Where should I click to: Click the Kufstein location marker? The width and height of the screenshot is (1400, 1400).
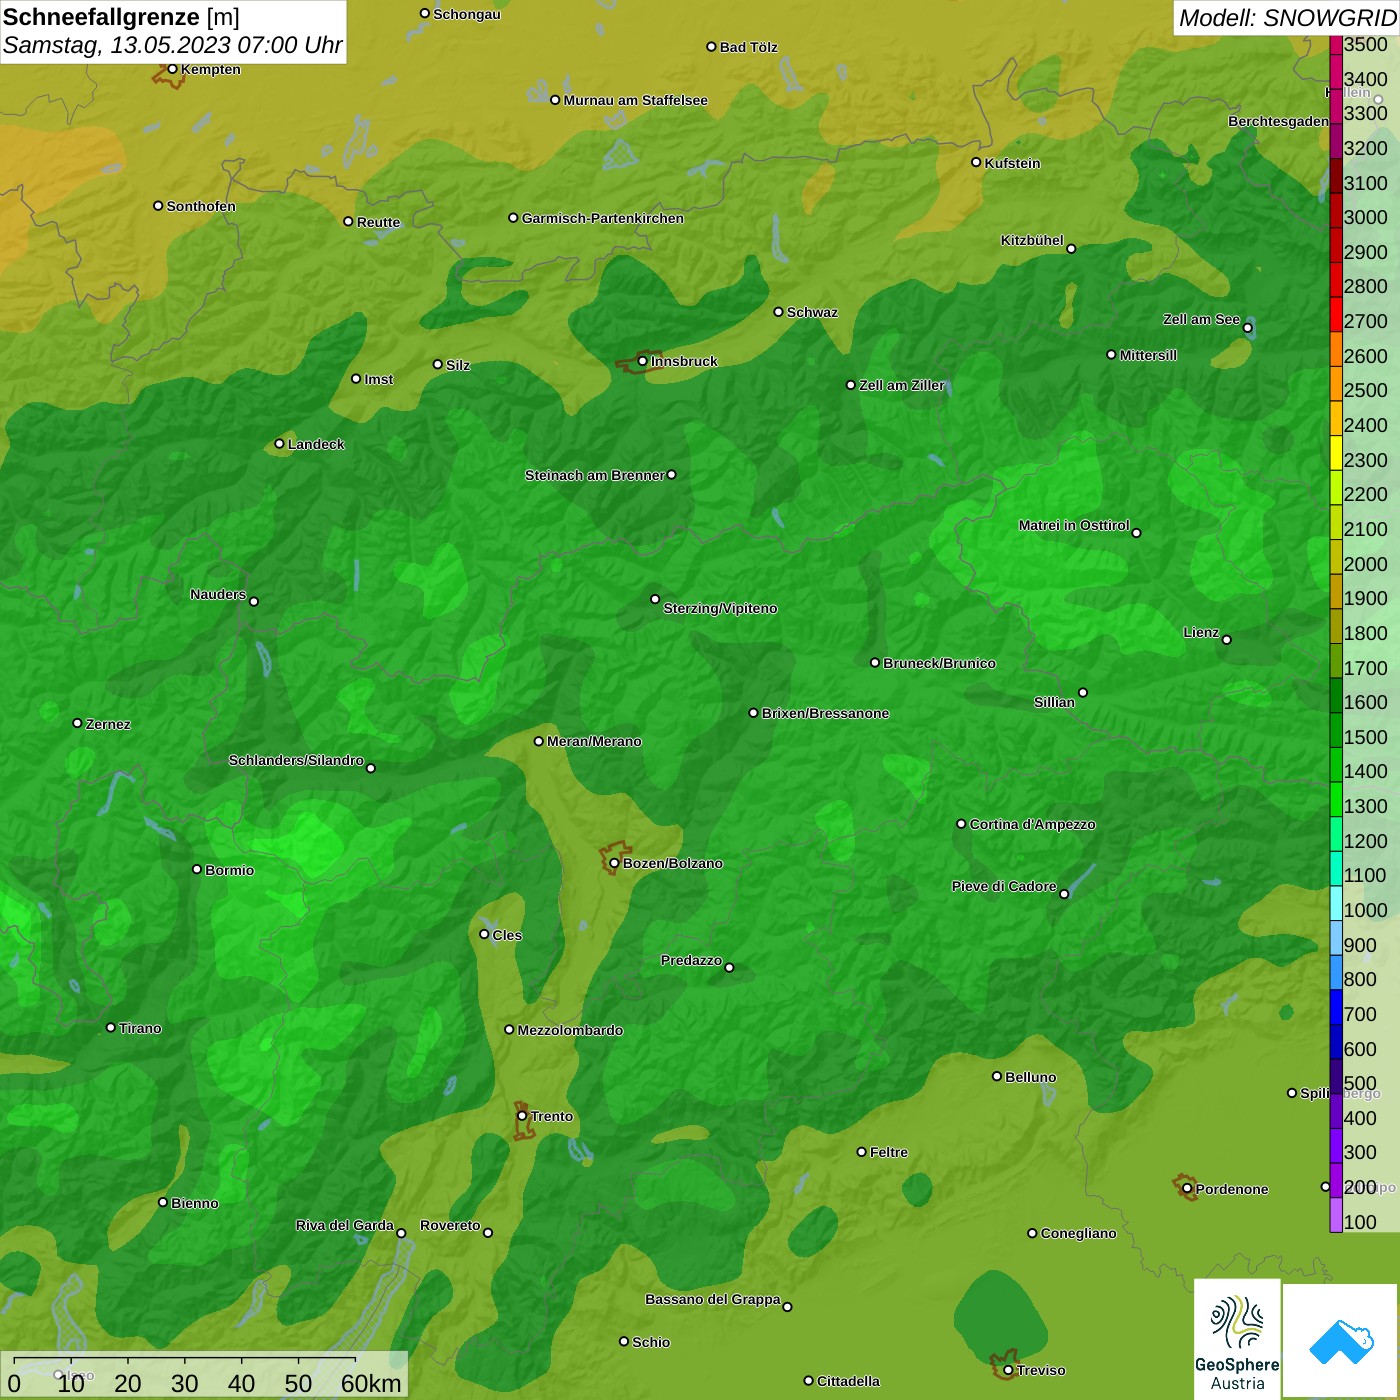tap(976, 162)
